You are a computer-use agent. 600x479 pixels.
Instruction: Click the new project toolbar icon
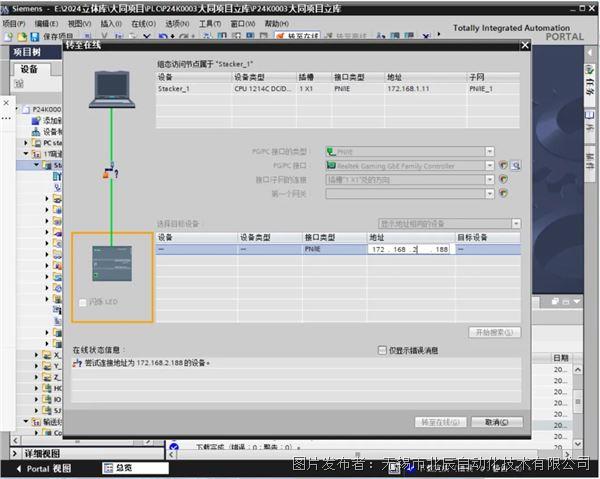(9, 37)
